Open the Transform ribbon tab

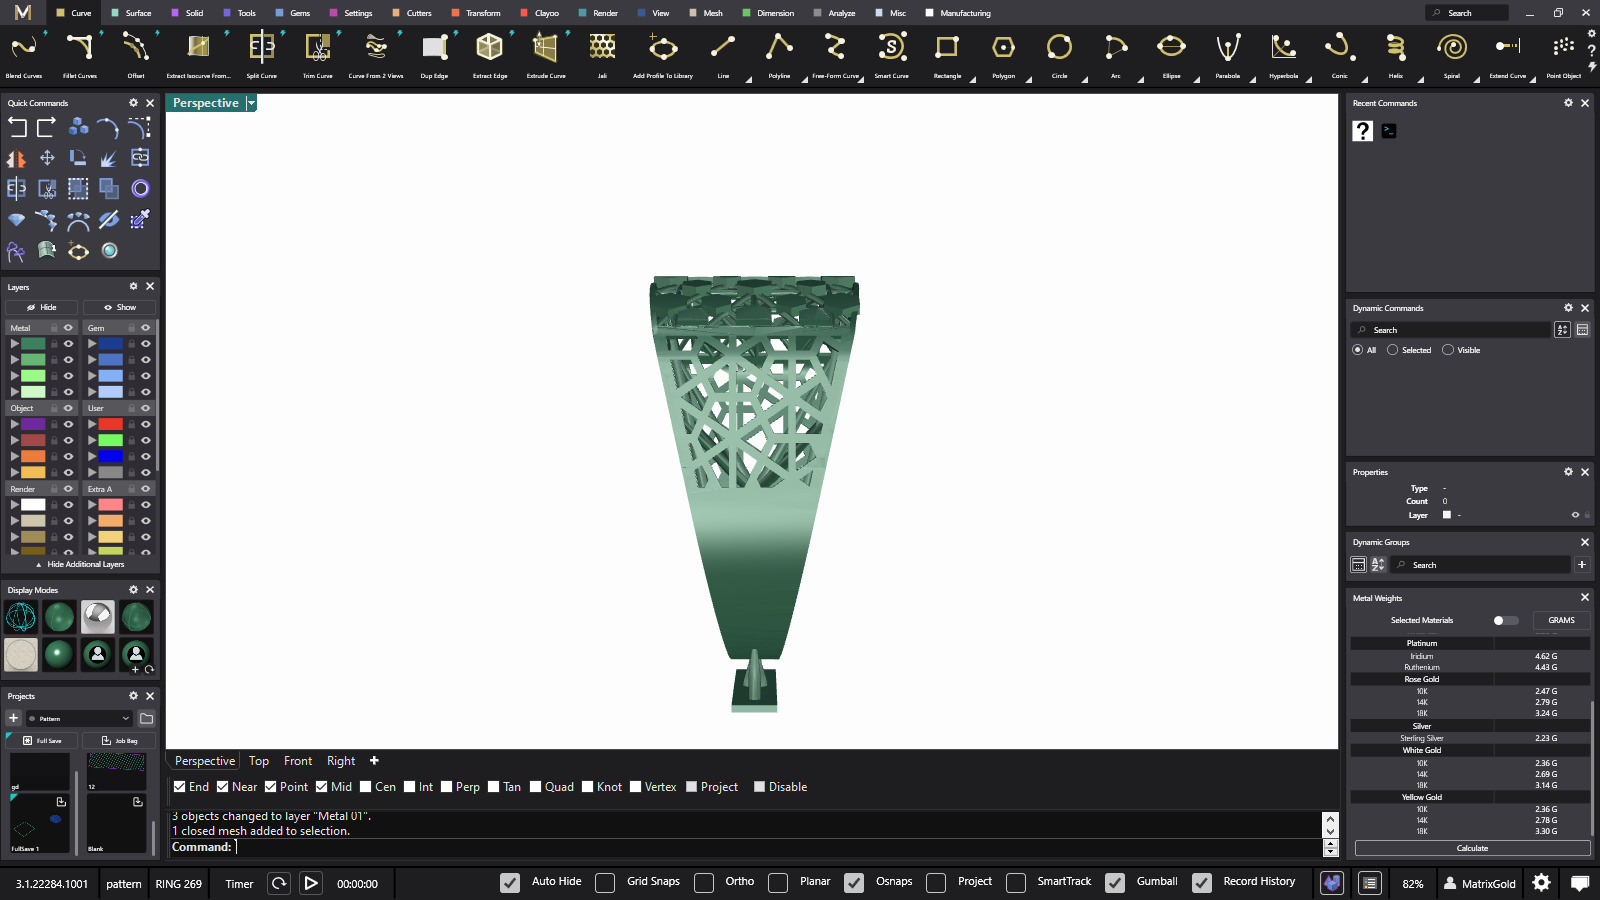477,13
